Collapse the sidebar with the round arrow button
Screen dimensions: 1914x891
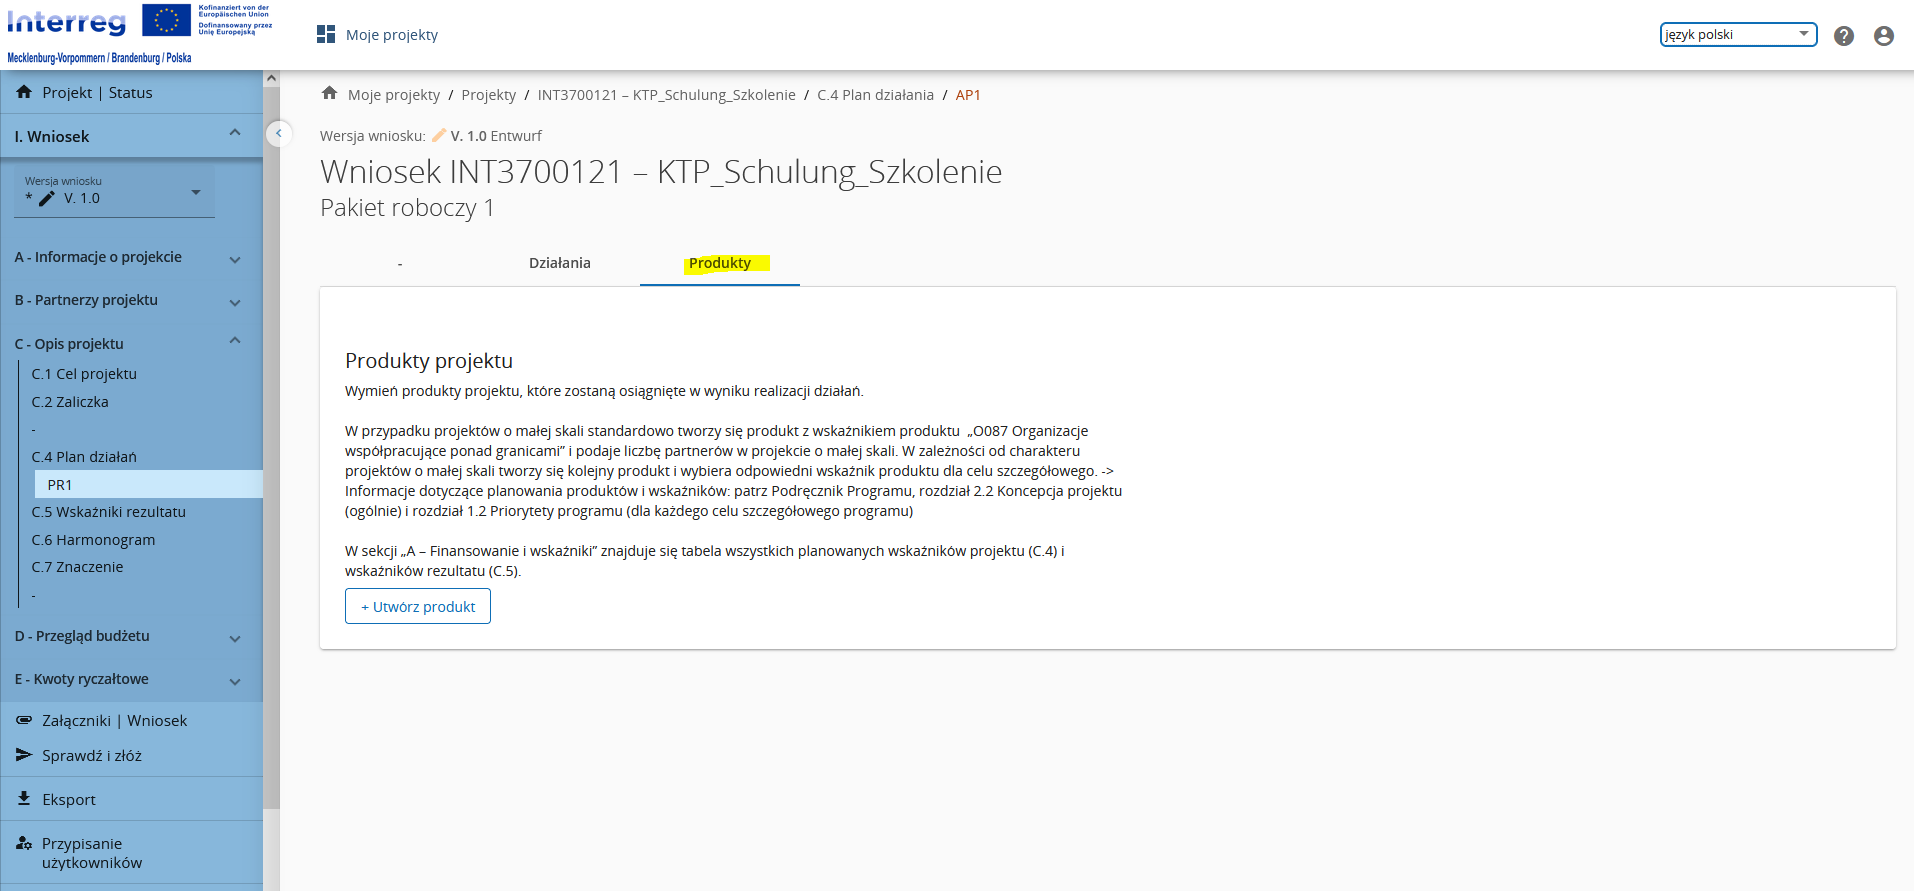pyautogui.click(x=279, y=133)
